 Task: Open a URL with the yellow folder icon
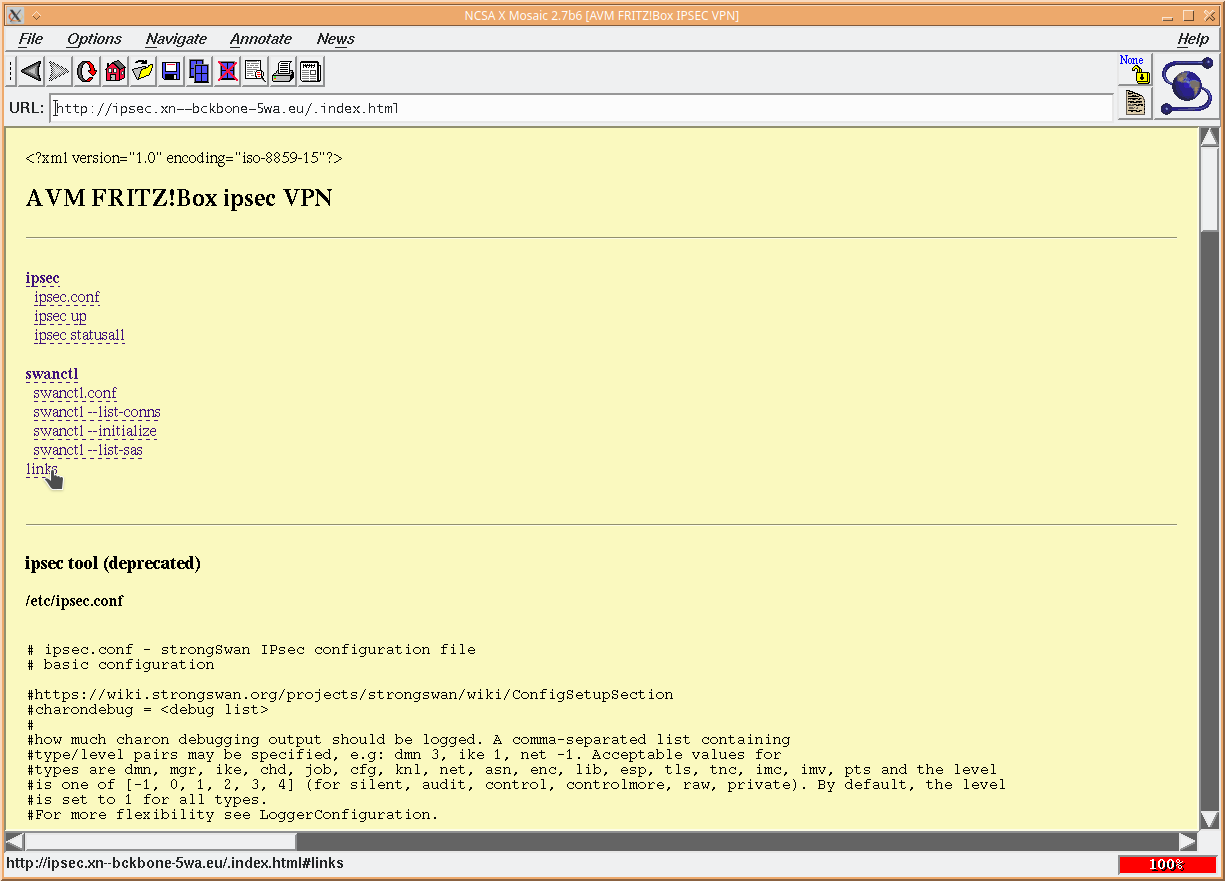pyautogui.click(x=143, y=71)
